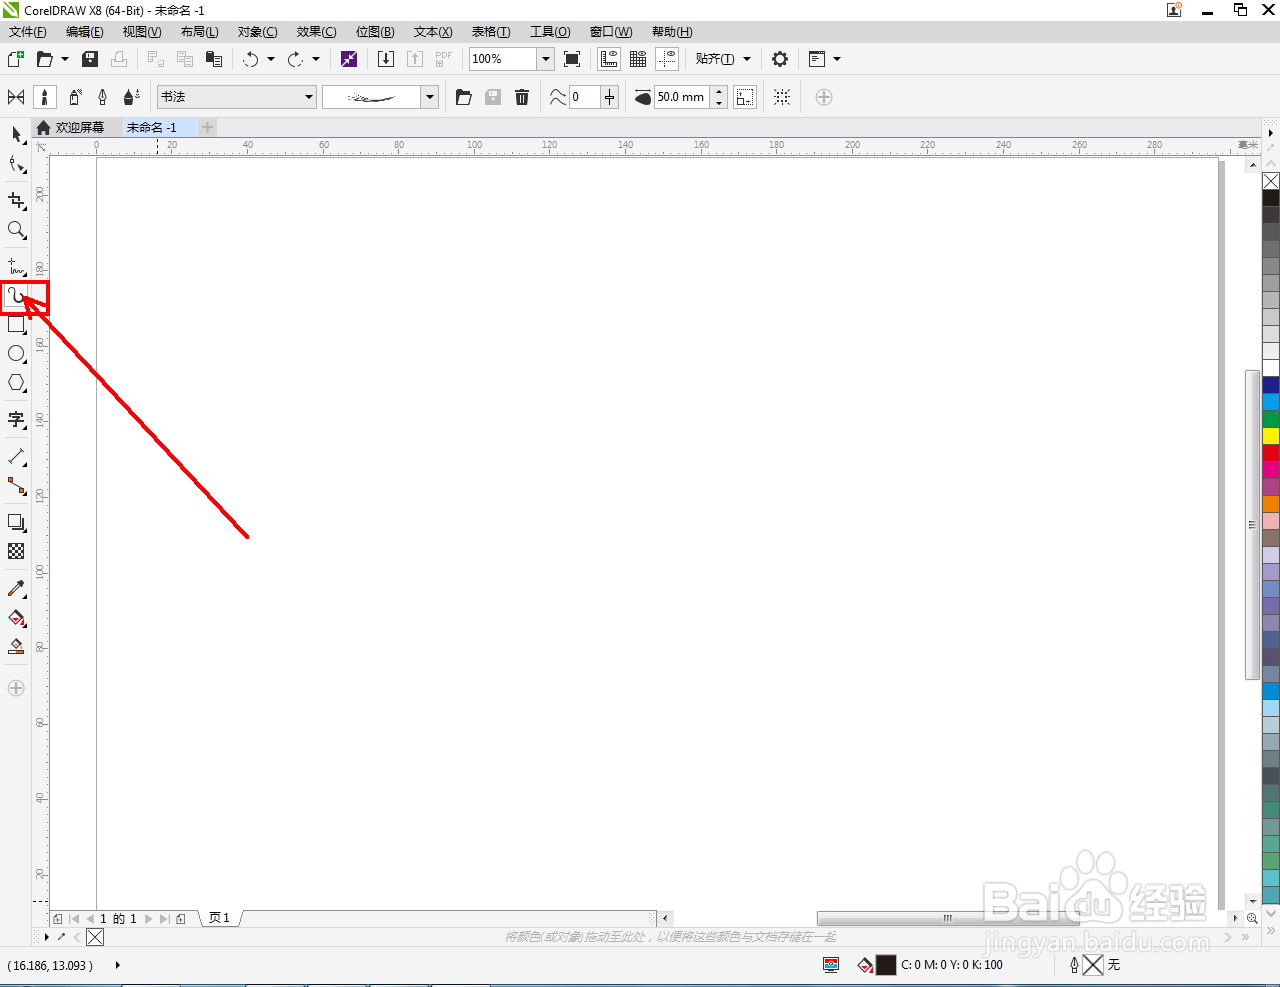Click the Paste clipboard icon
Image resolution: width=1280 pixels, height=987 pixels.
pos(213,59)
